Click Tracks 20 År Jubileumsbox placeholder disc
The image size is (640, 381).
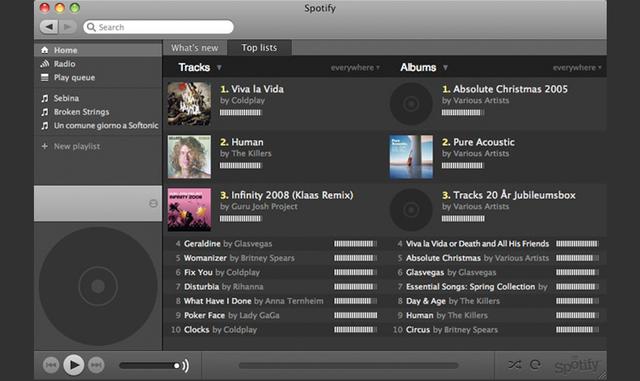411,210
